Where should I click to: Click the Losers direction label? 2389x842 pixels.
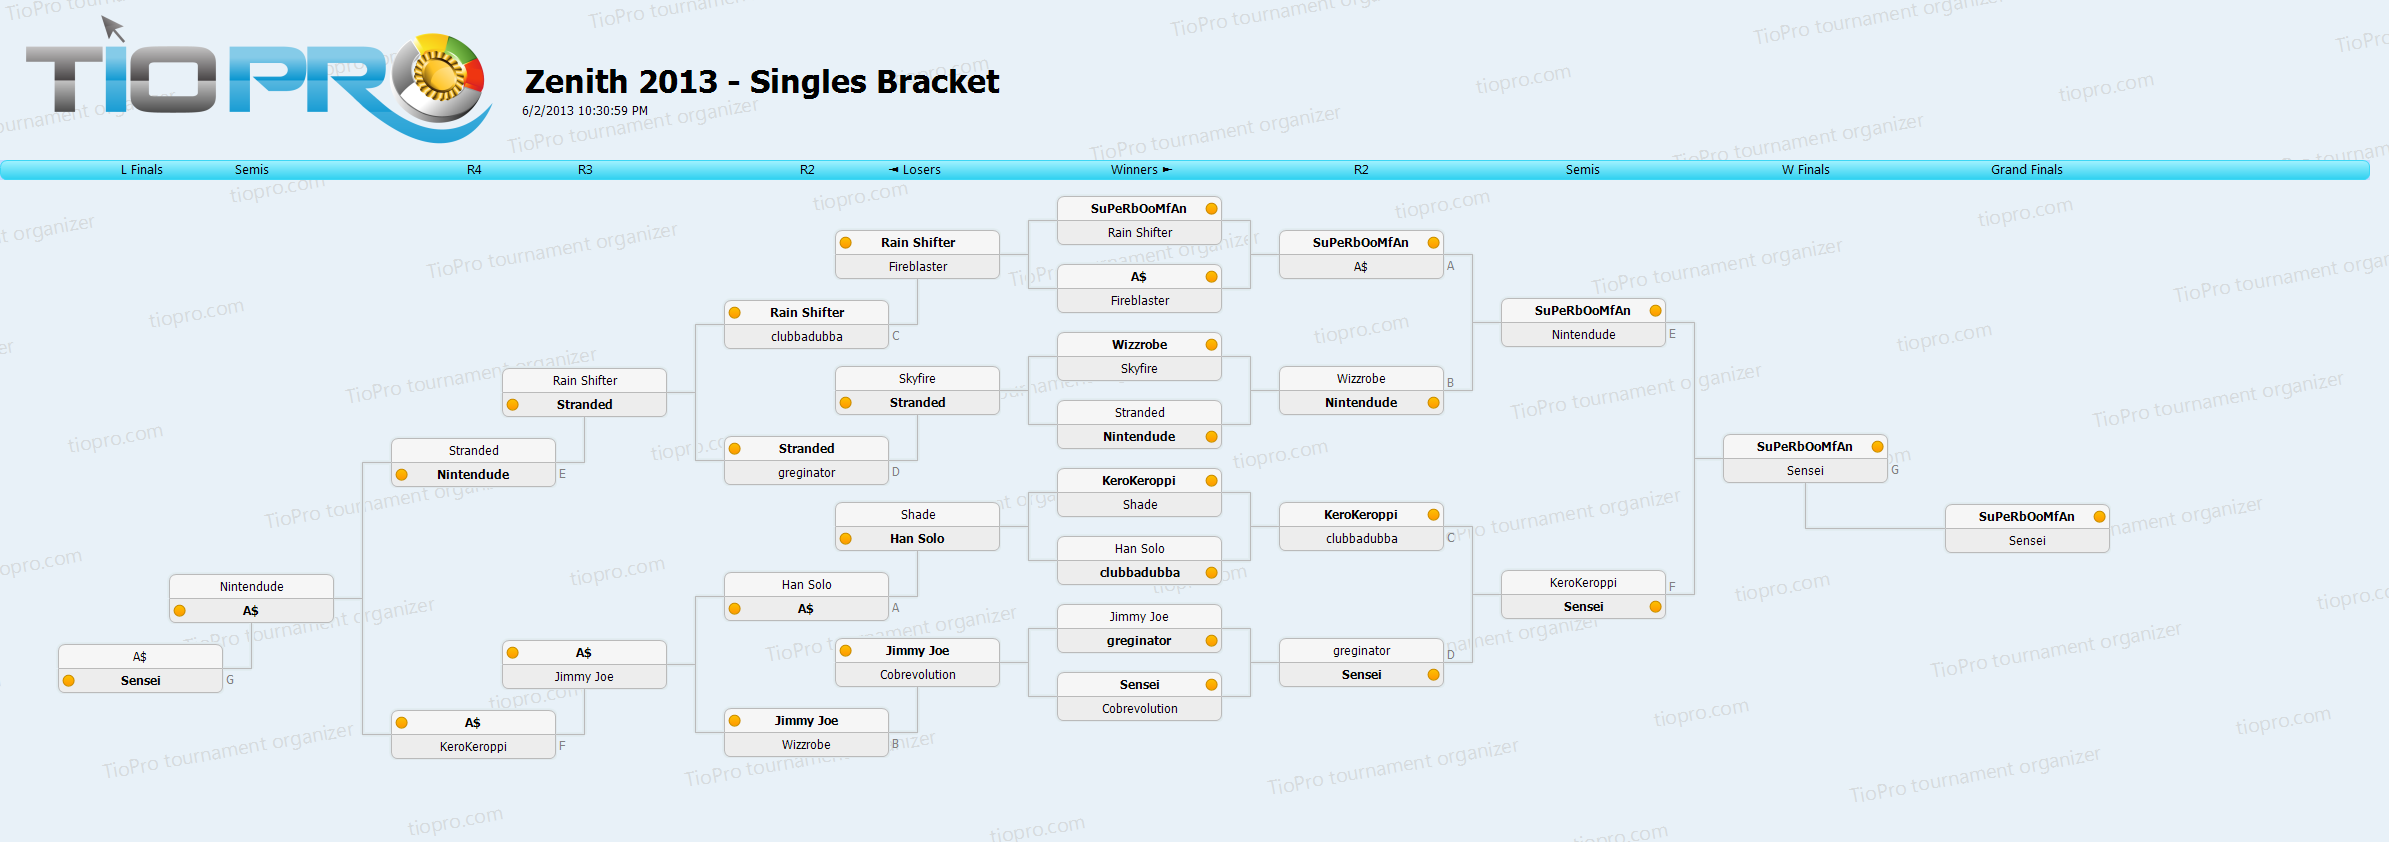[915, 170]
